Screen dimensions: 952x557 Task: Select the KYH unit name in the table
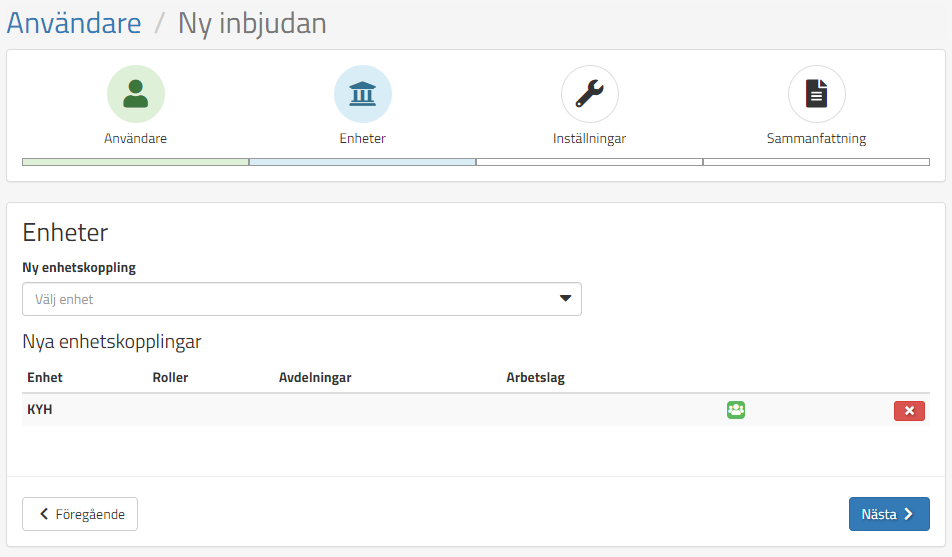[x=40, y=410]
